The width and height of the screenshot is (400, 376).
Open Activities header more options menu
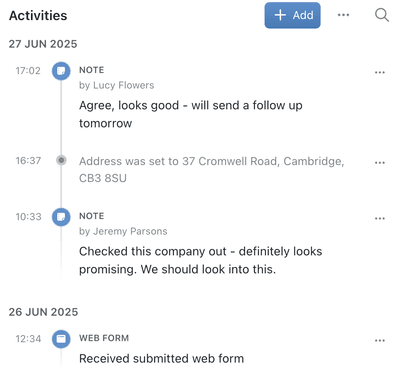(343, 15)
